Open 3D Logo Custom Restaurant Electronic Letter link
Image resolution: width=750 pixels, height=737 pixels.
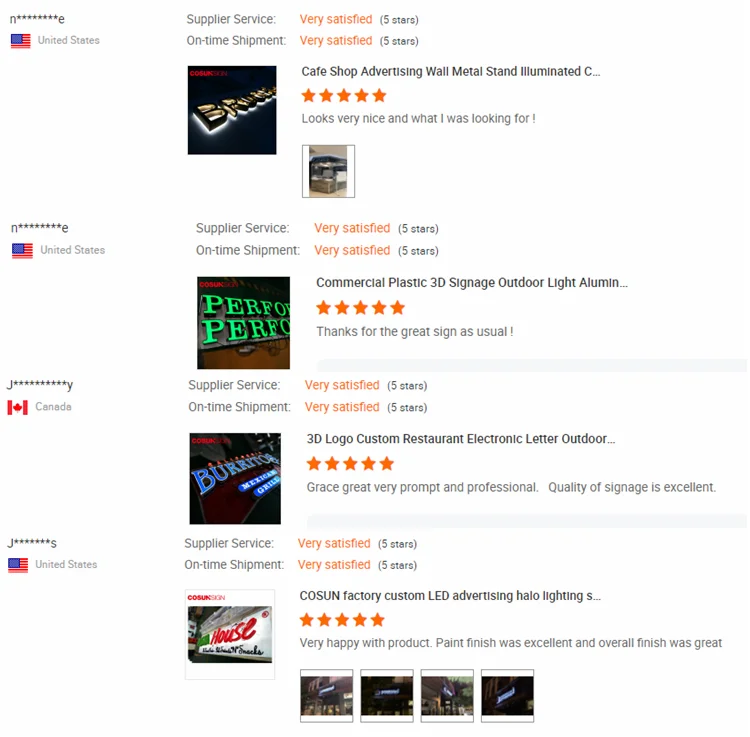(x=461, y=439)
